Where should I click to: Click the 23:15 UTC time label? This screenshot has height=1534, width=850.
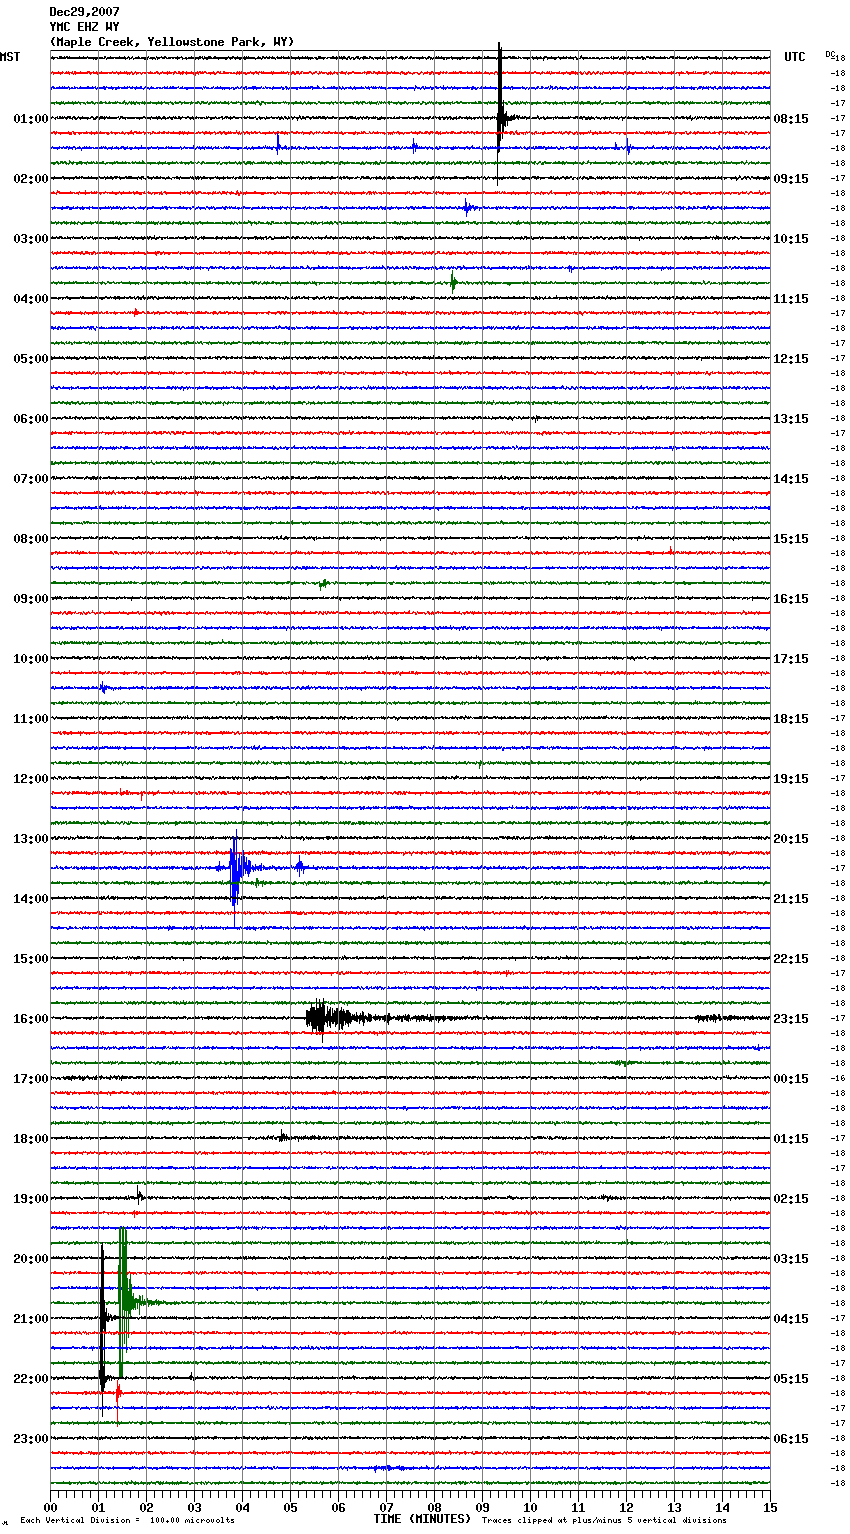[x=791, y=1019]
